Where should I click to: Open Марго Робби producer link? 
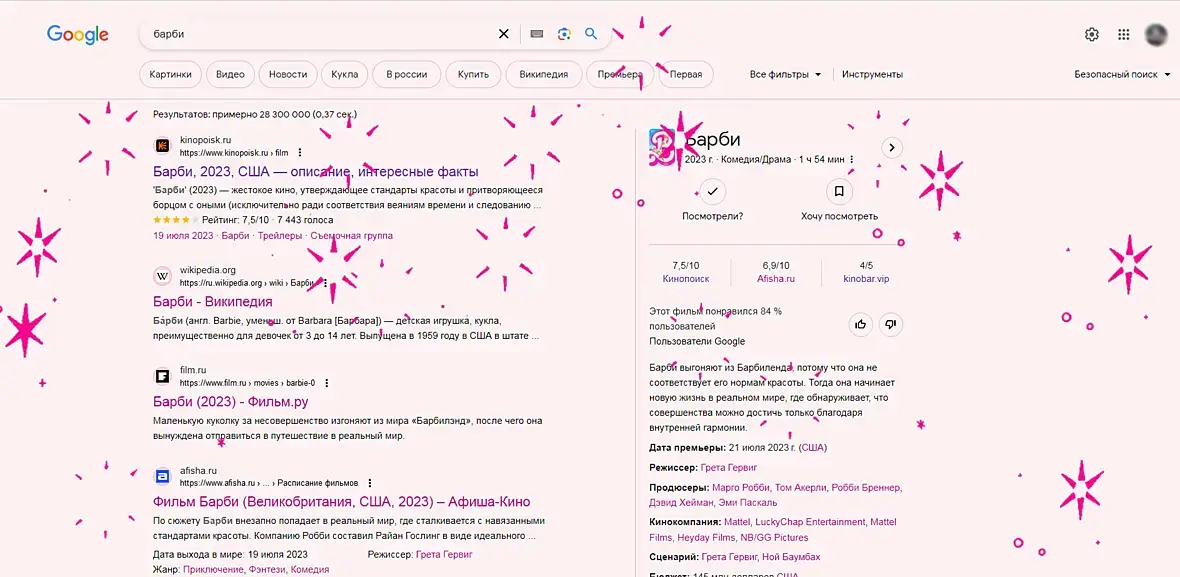tap(741, 487)
